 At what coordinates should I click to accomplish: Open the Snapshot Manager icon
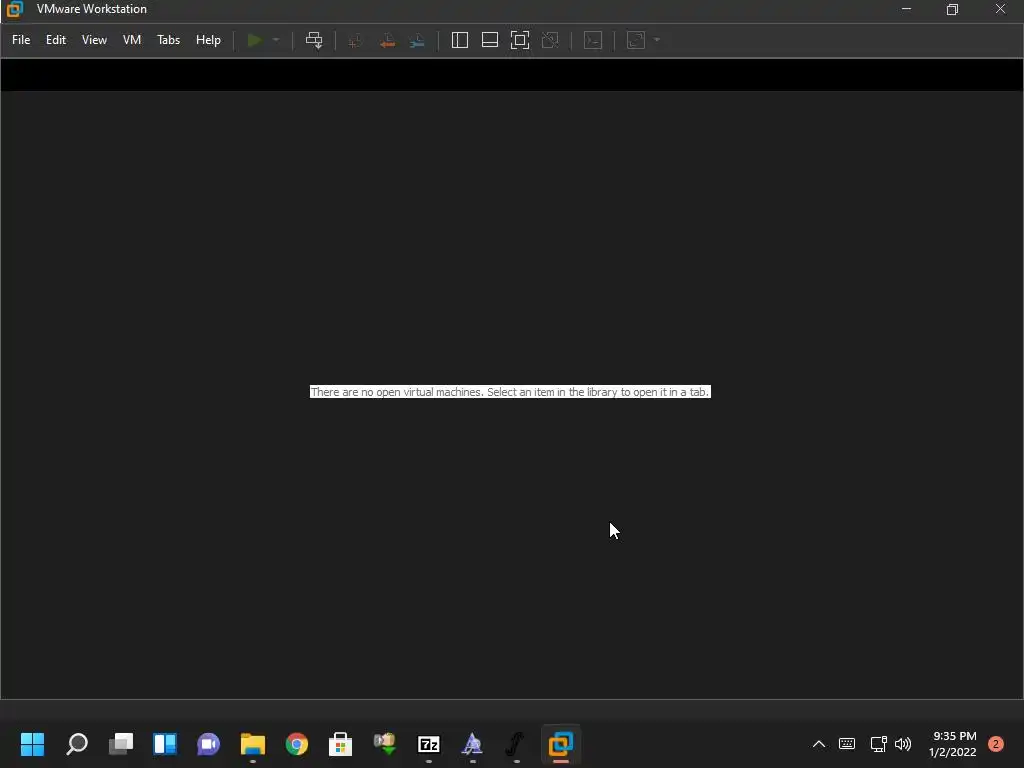(417, 40)
